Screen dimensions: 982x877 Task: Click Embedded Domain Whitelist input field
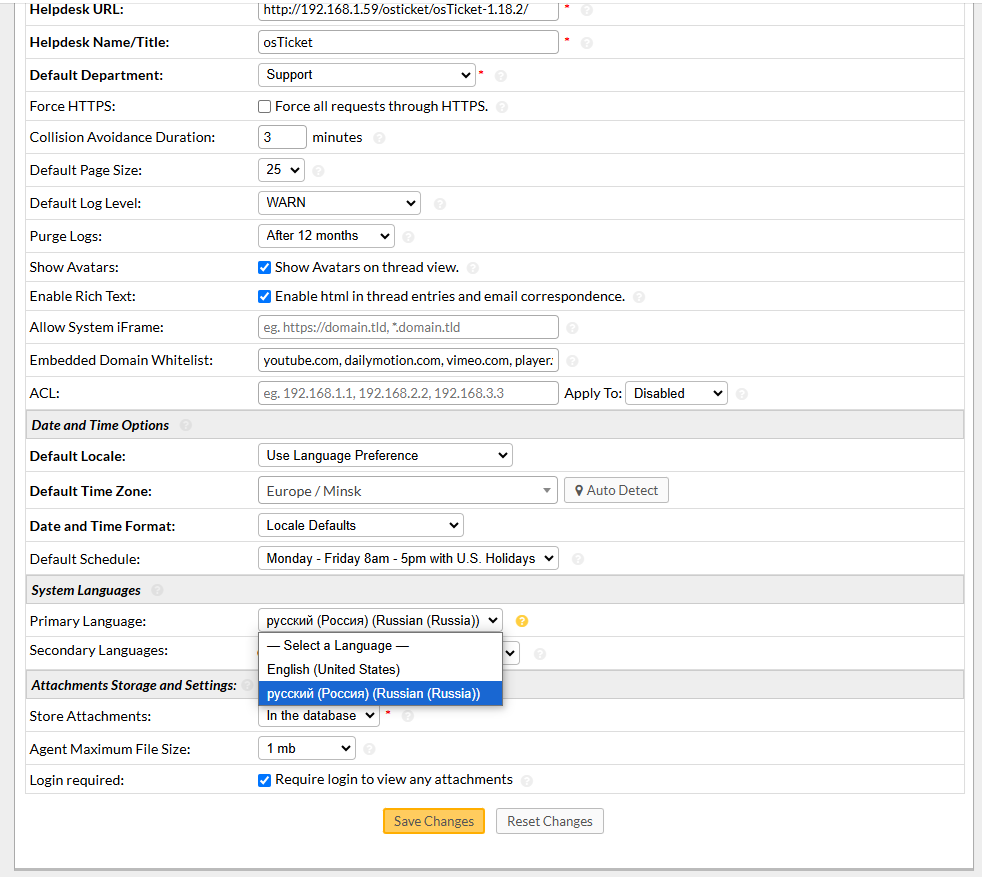click(408, 361)
